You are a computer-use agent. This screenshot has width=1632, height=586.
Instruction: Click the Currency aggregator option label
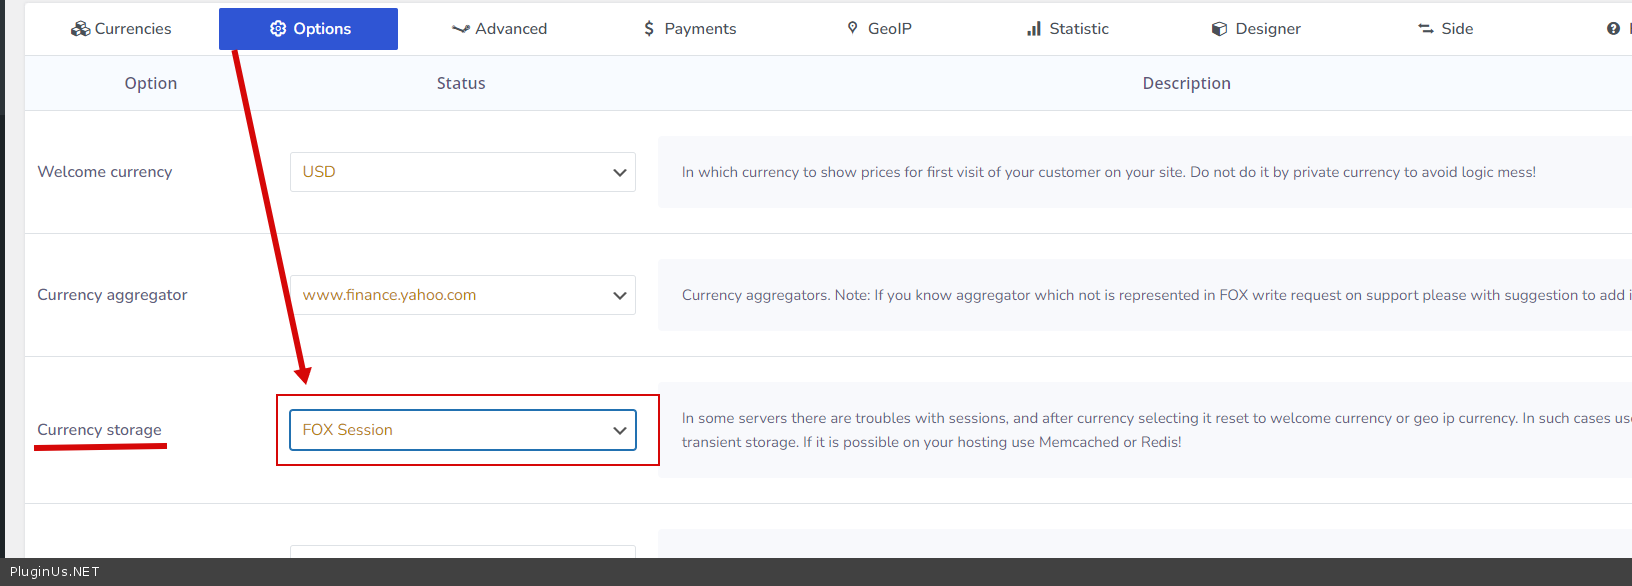pos(112,295)
